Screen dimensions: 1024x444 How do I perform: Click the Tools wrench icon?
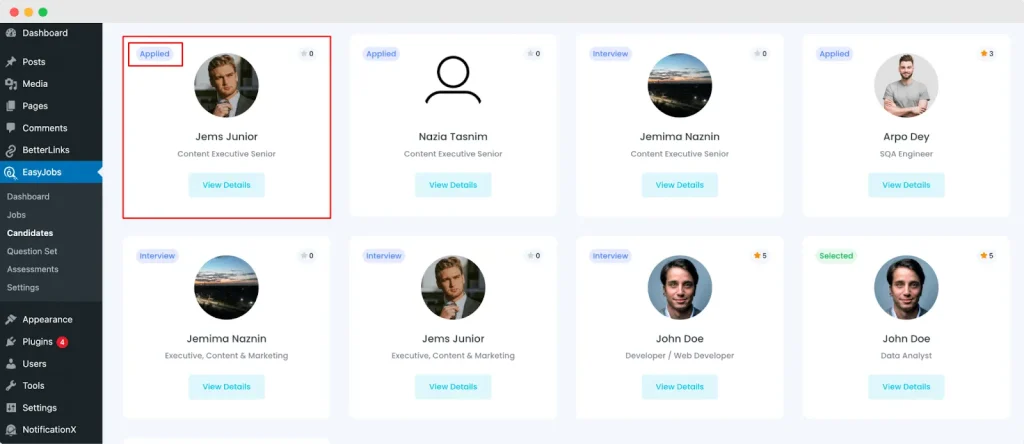[11, 386]
